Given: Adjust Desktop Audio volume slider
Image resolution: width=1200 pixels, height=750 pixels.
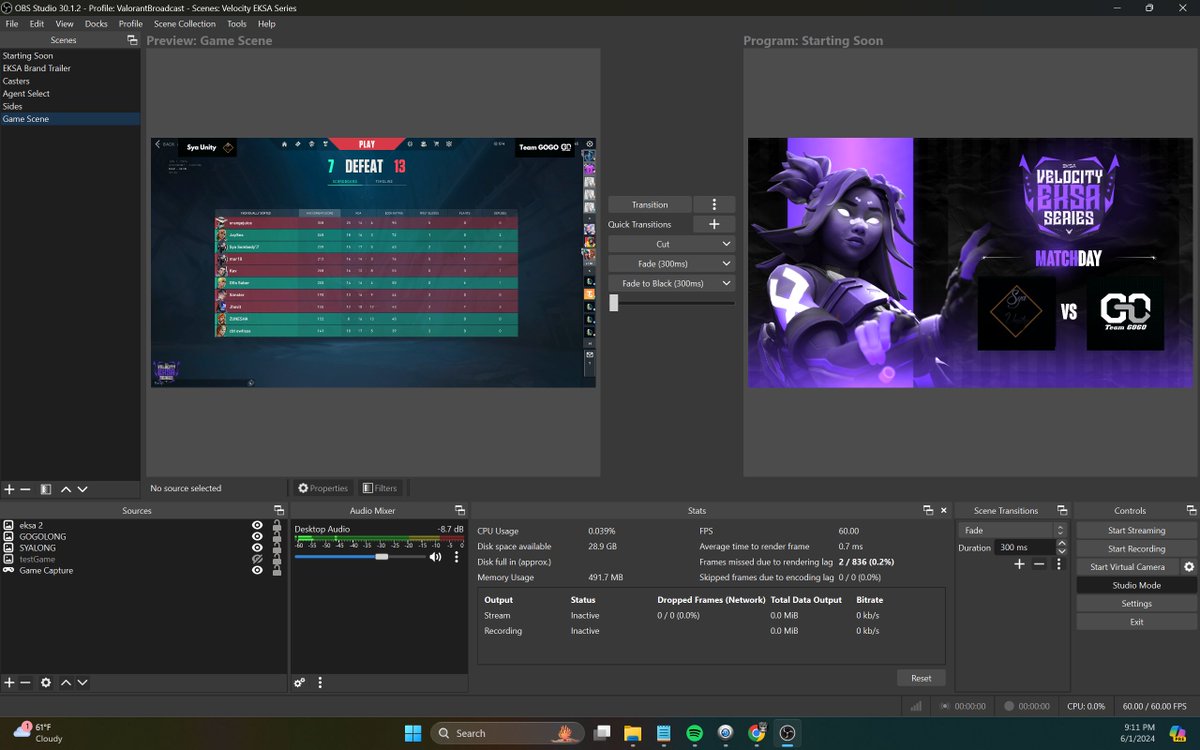Looking at the screenshot, I should coord(381,557).
